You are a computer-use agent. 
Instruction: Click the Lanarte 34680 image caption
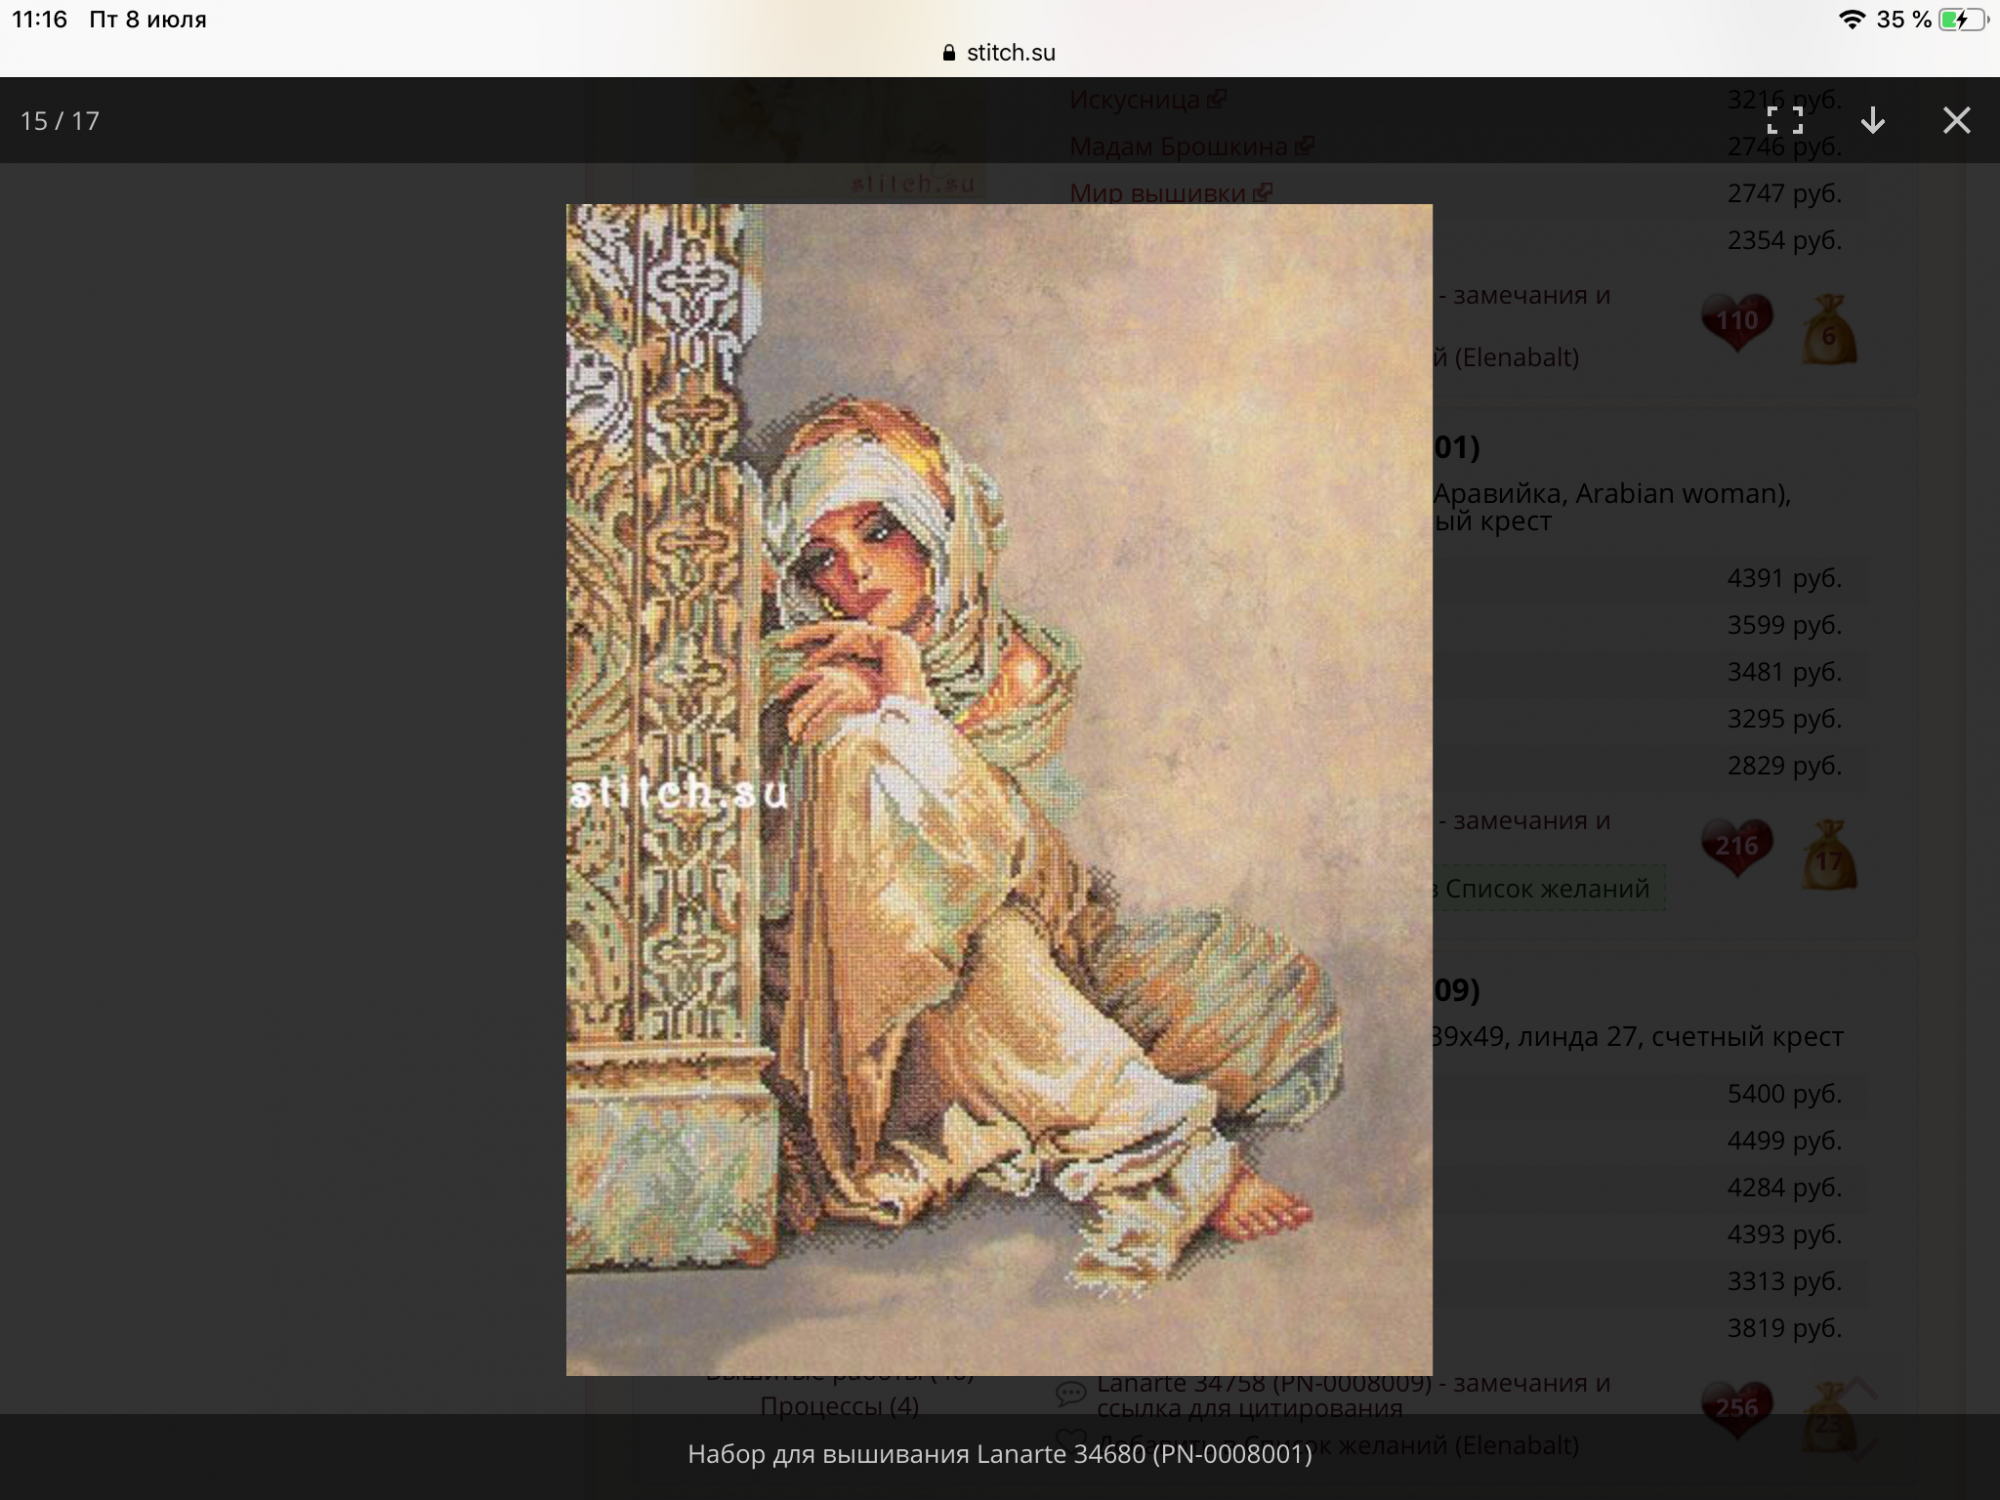(x=1000, y=1454)
